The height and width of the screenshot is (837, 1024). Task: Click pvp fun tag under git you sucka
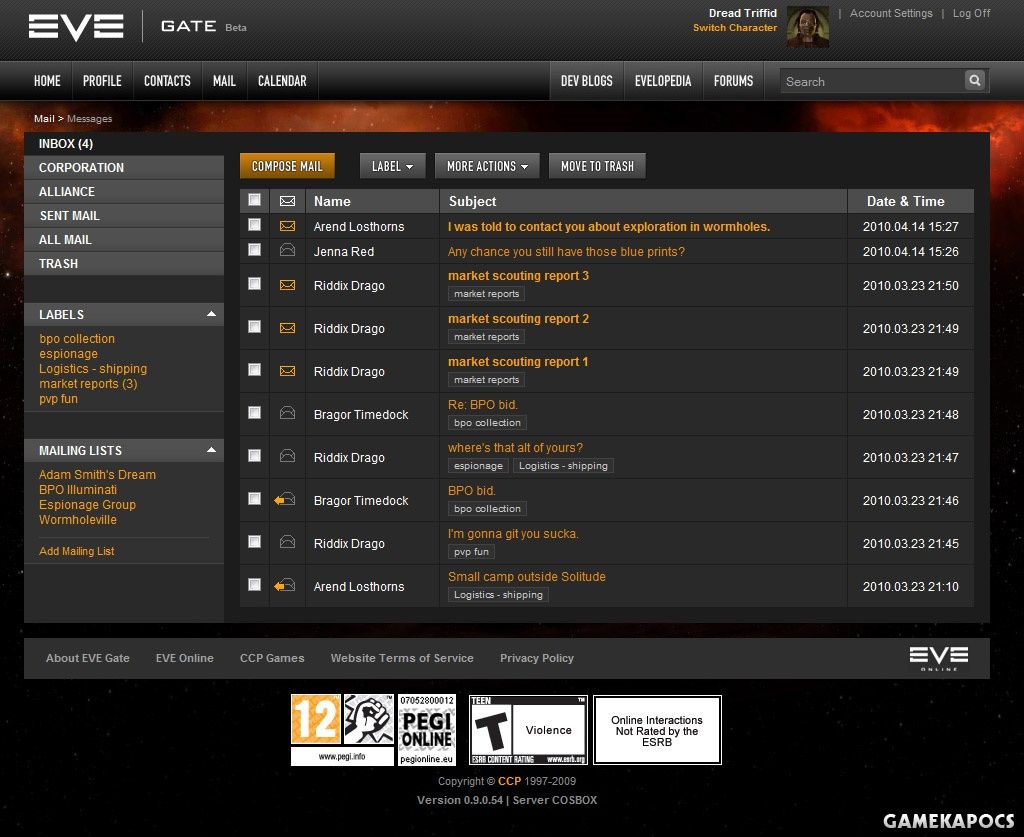click(471, 552)
